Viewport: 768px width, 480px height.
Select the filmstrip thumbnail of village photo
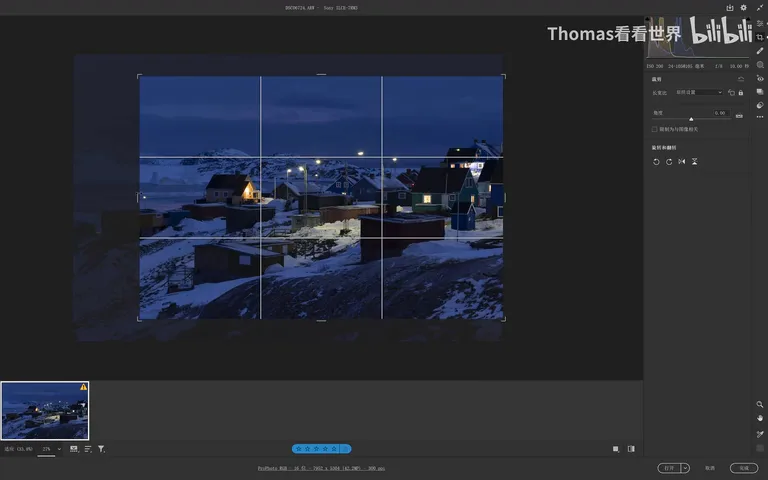point(45,410)
